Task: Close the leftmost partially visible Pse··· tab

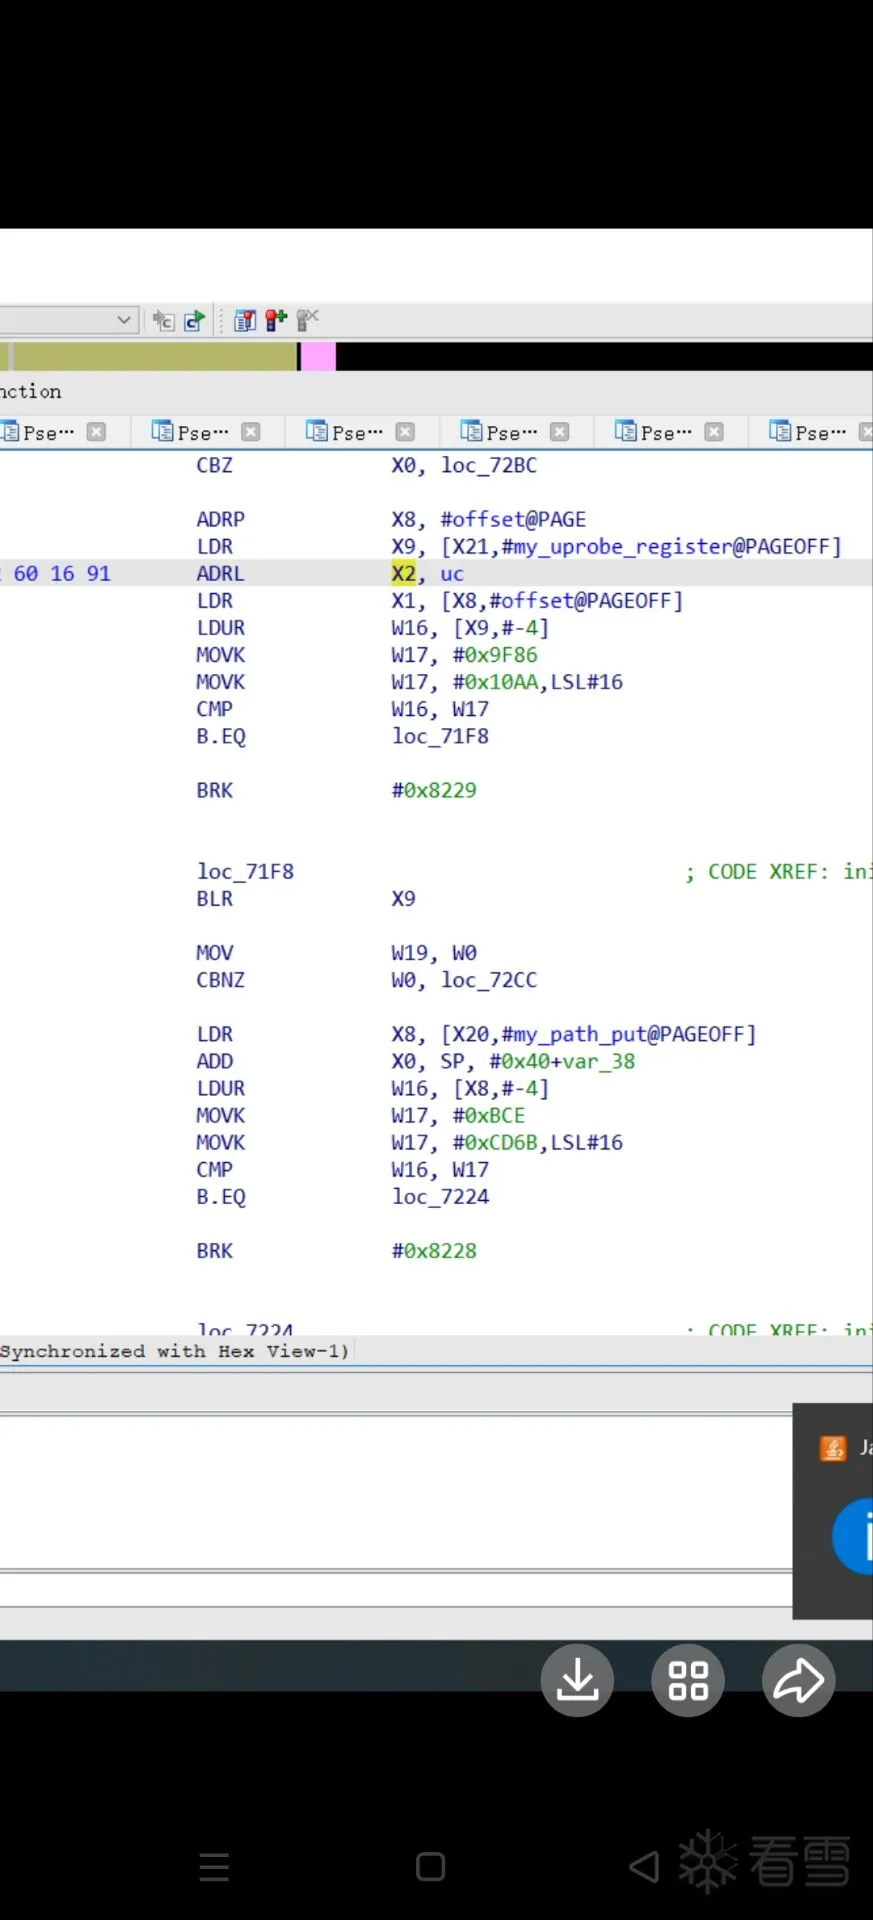Action: point(96,432)
